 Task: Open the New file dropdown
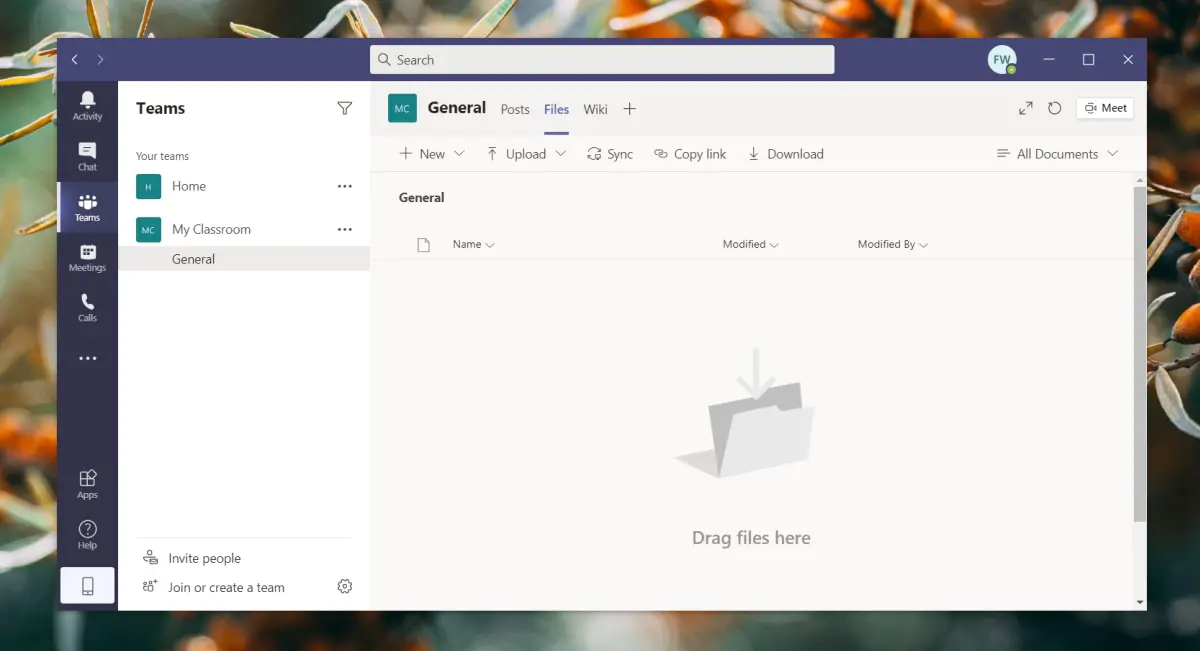click(x=432, y=154)
